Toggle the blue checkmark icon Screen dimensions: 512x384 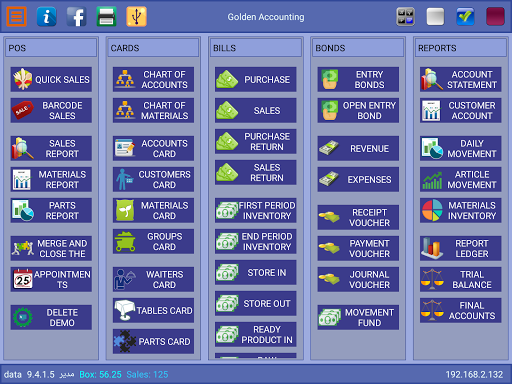coord(465,16)
